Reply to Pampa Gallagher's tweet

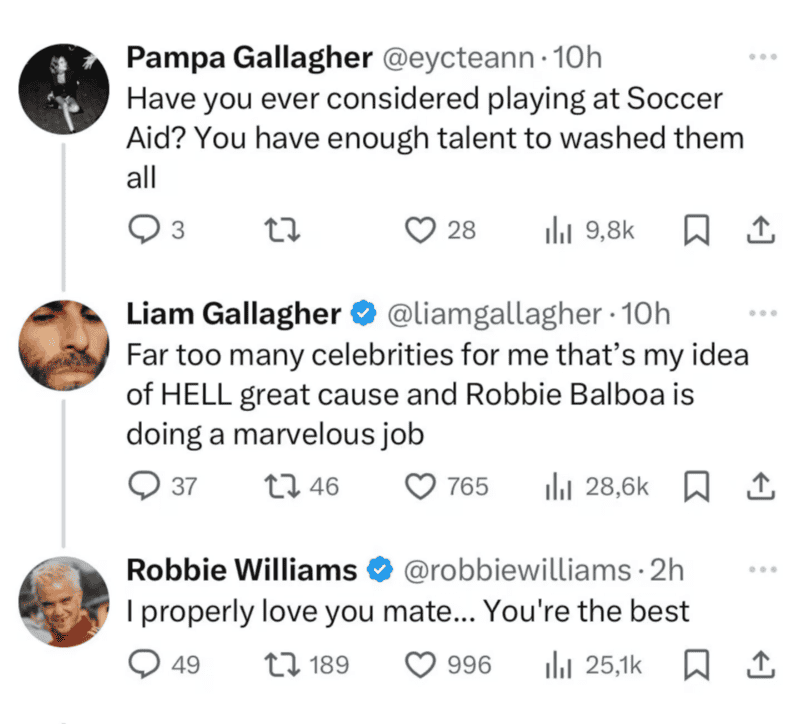point(148,230)
